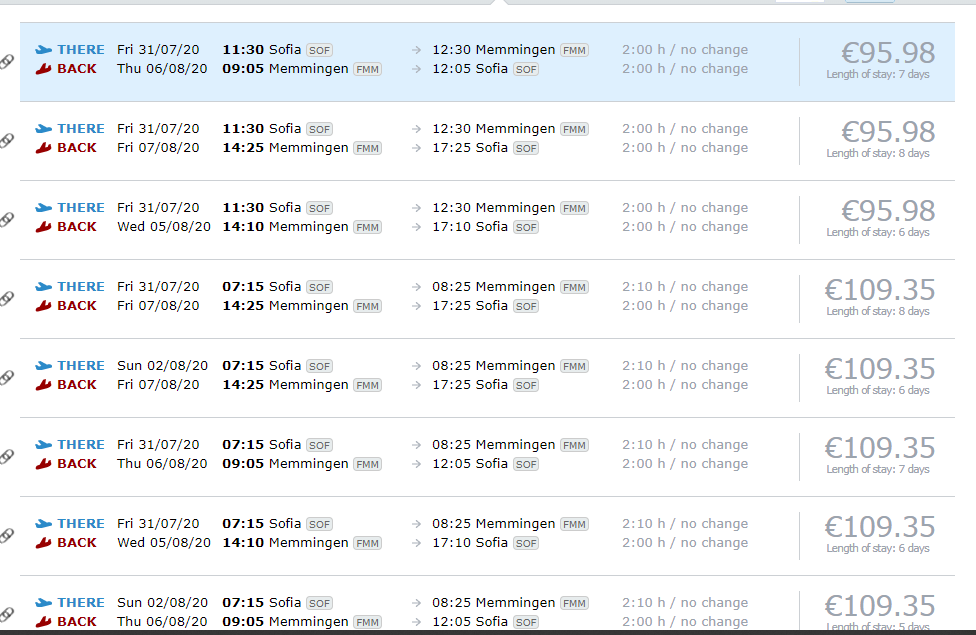This screenshot has width=976, height=635.
Task: Click red BACK plane icon in €95.98 8-day row
Action: (43, 148)
